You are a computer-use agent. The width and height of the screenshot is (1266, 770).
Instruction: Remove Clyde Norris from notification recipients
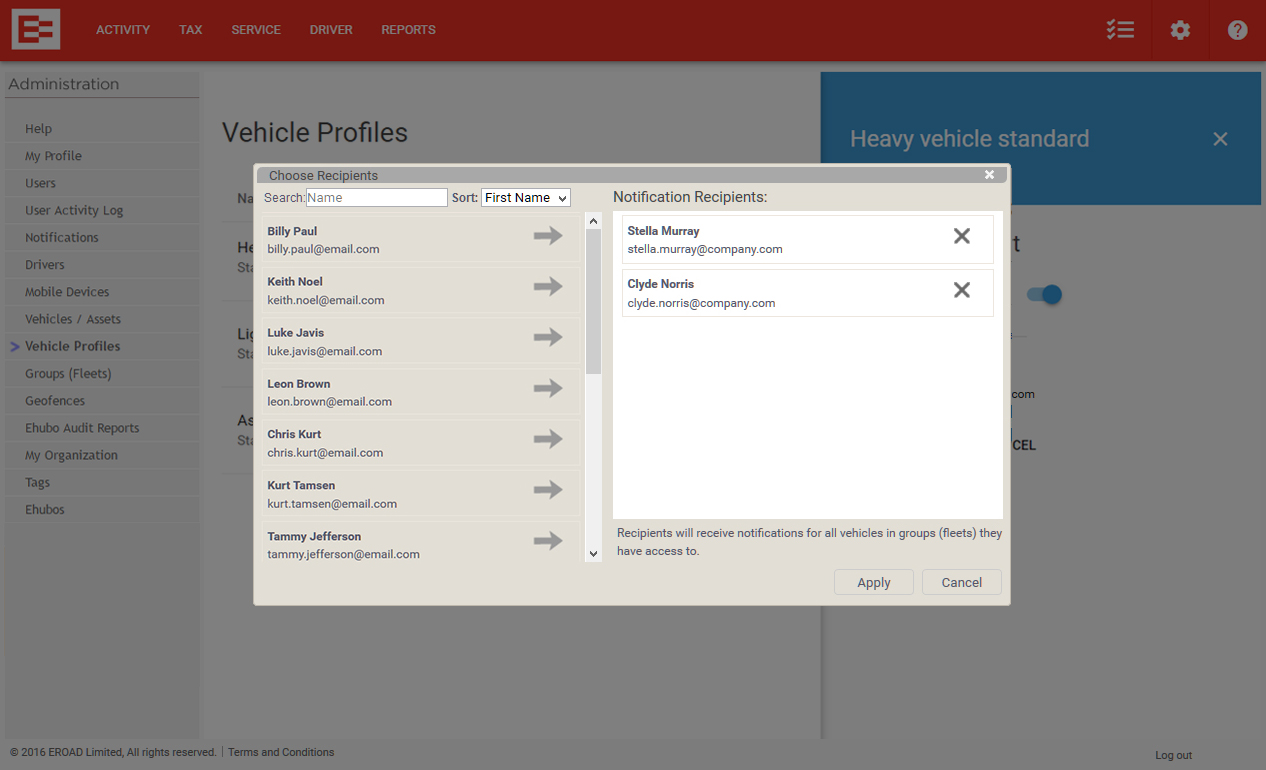pos(961,290)
